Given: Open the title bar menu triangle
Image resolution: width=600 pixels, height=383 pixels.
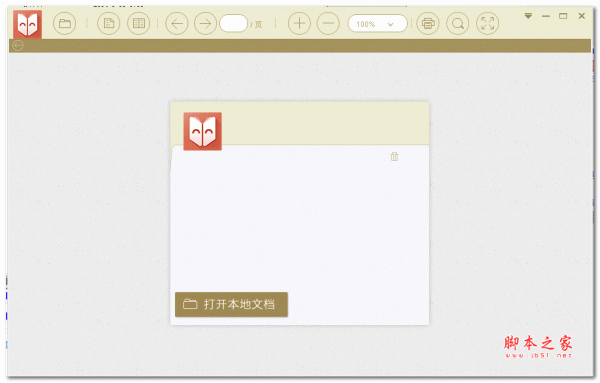Looking at the screenshot, I should click(x=528, y=16).
